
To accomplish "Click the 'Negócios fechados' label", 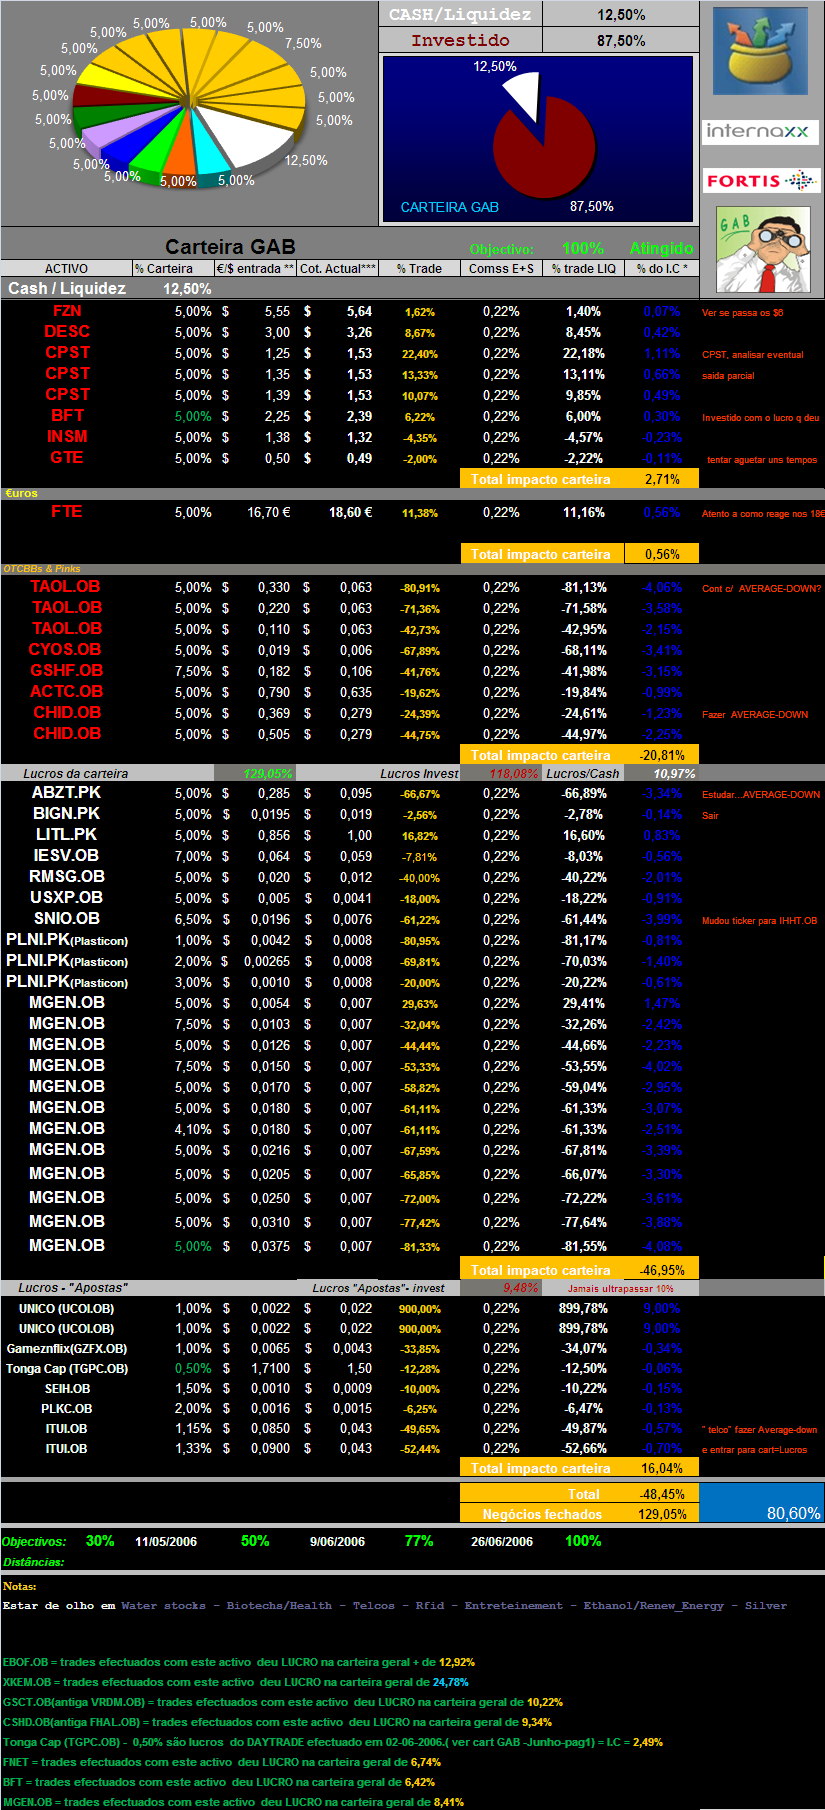I will 542,1514.
